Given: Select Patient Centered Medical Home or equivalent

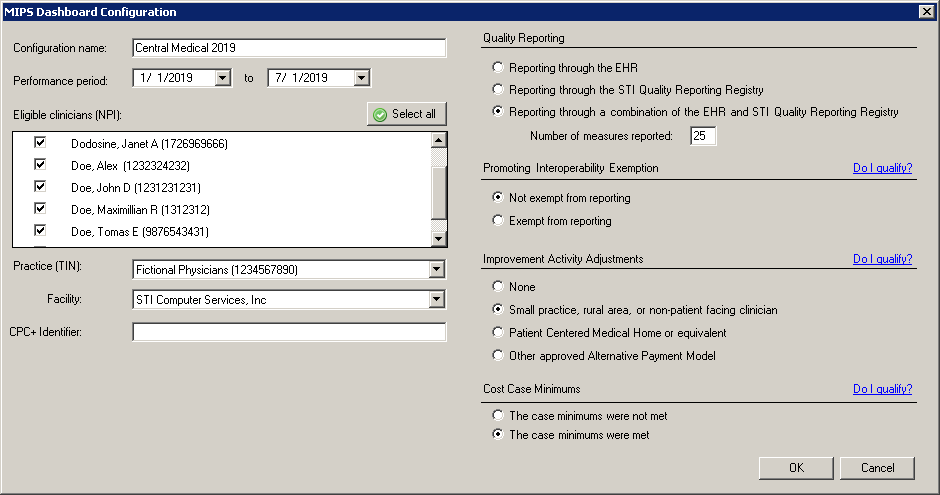Looking at the screenshot, I should click(x=498, y=332).
